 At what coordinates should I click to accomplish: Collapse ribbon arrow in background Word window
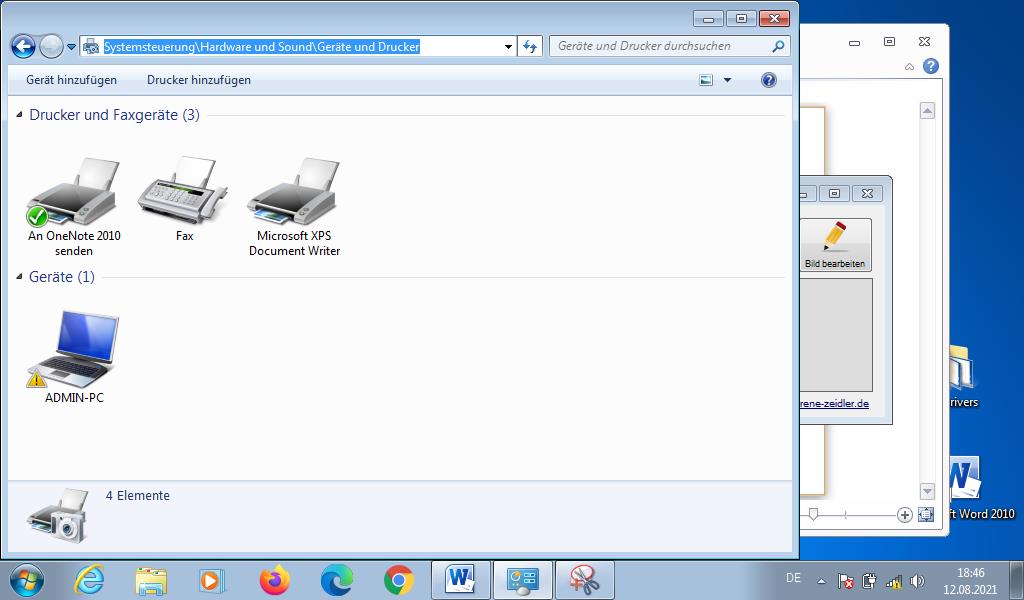pos(909,67)
